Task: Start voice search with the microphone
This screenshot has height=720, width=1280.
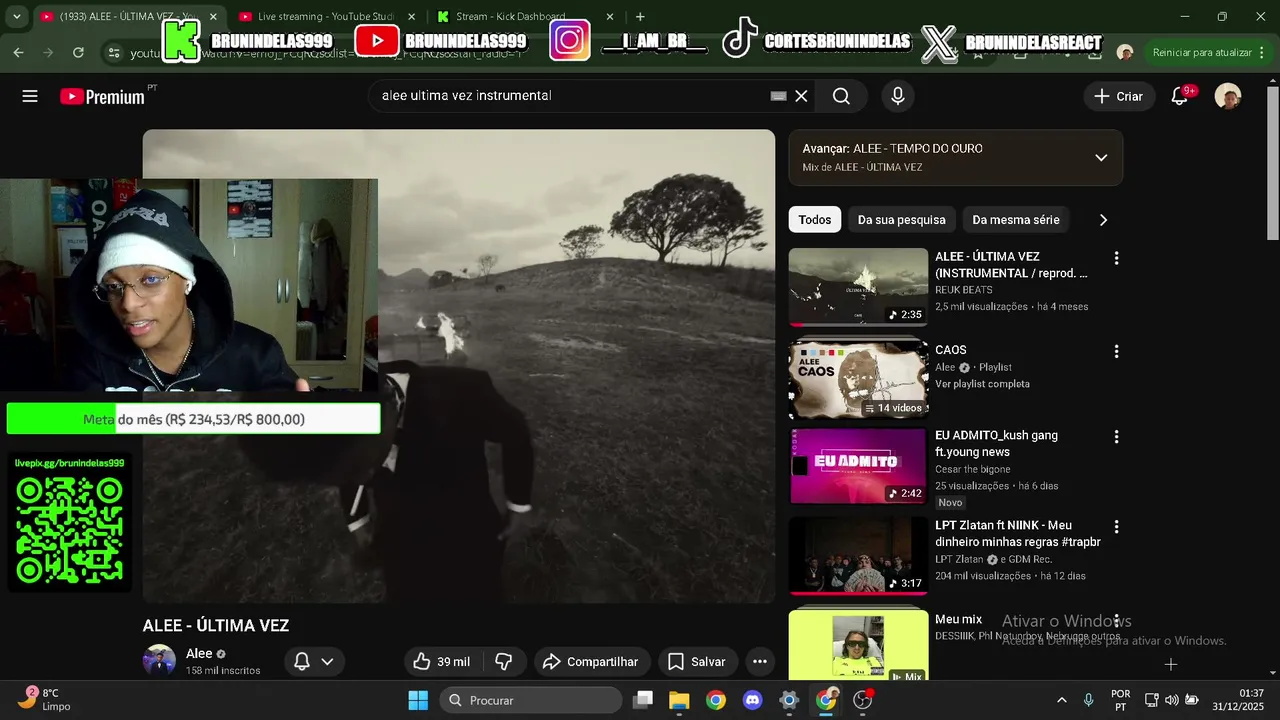Action: click(x=898, y=96)
